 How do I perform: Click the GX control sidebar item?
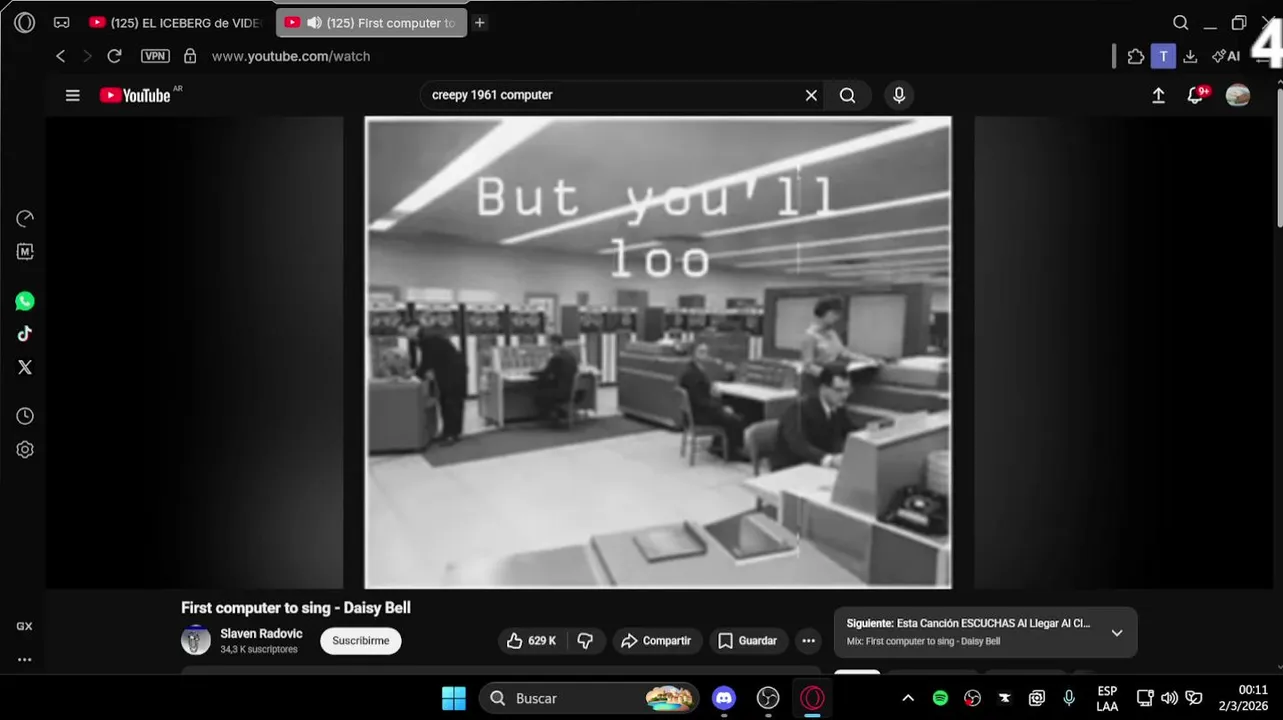(x=24, y=626)
